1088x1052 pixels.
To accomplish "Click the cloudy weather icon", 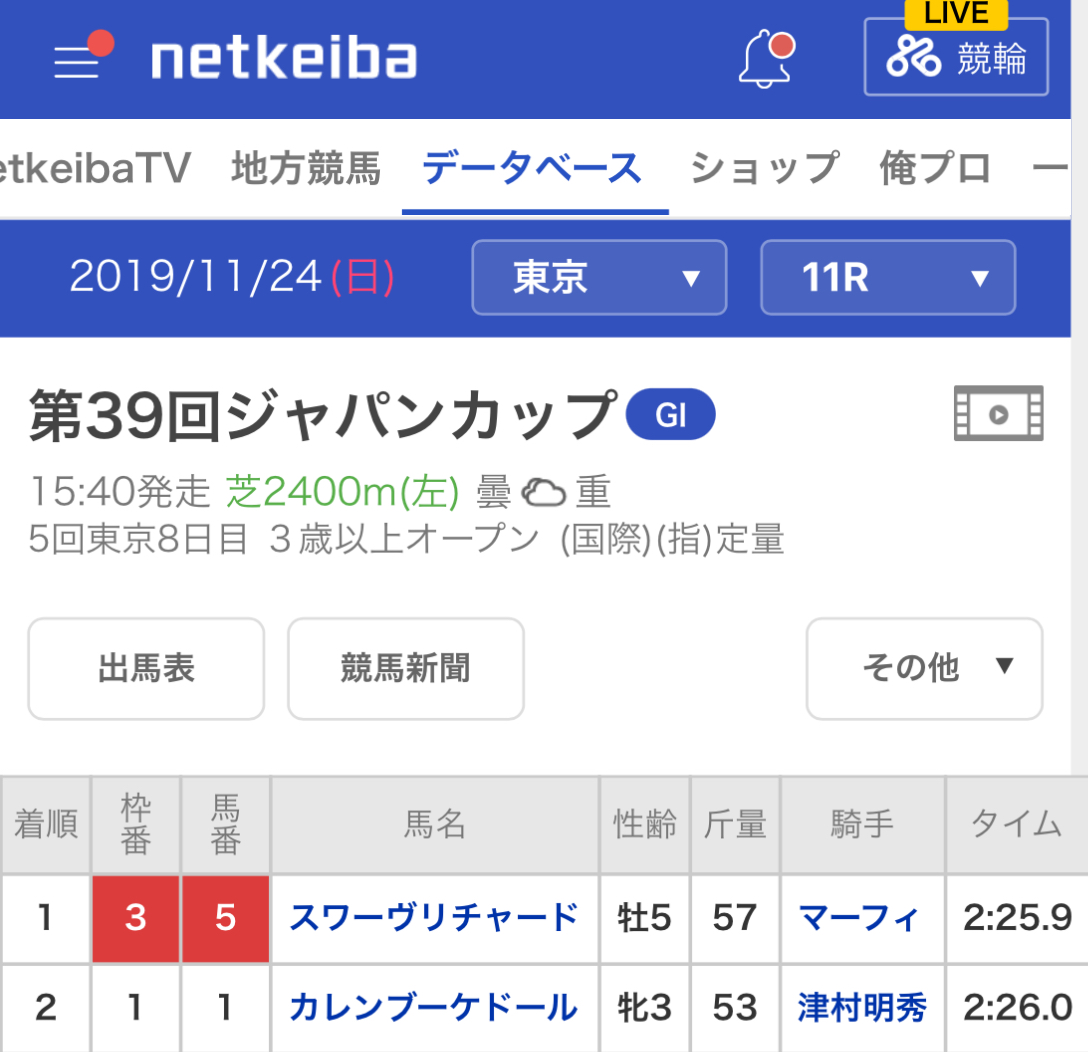I will (x=543, y=493).
